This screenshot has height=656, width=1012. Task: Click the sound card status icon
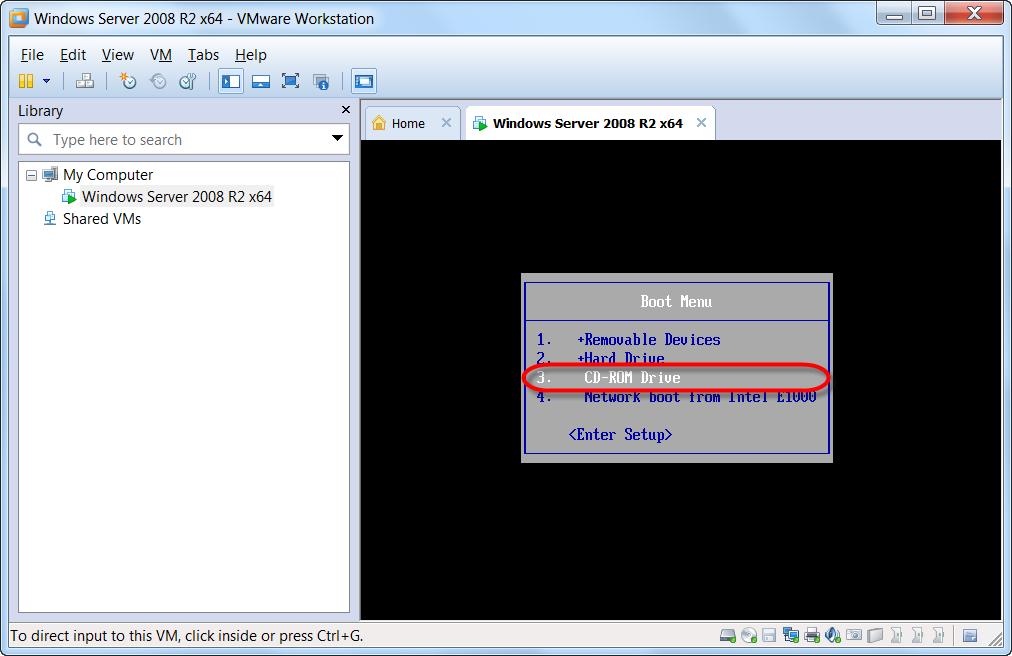[x=833, y=636]
